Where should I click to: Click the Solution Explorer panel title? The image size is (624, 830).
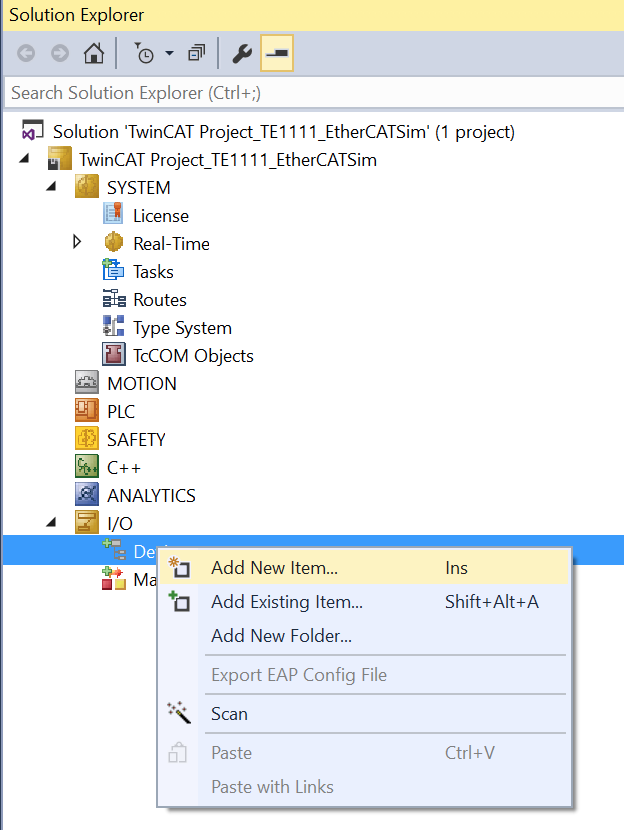coord(76,15)
